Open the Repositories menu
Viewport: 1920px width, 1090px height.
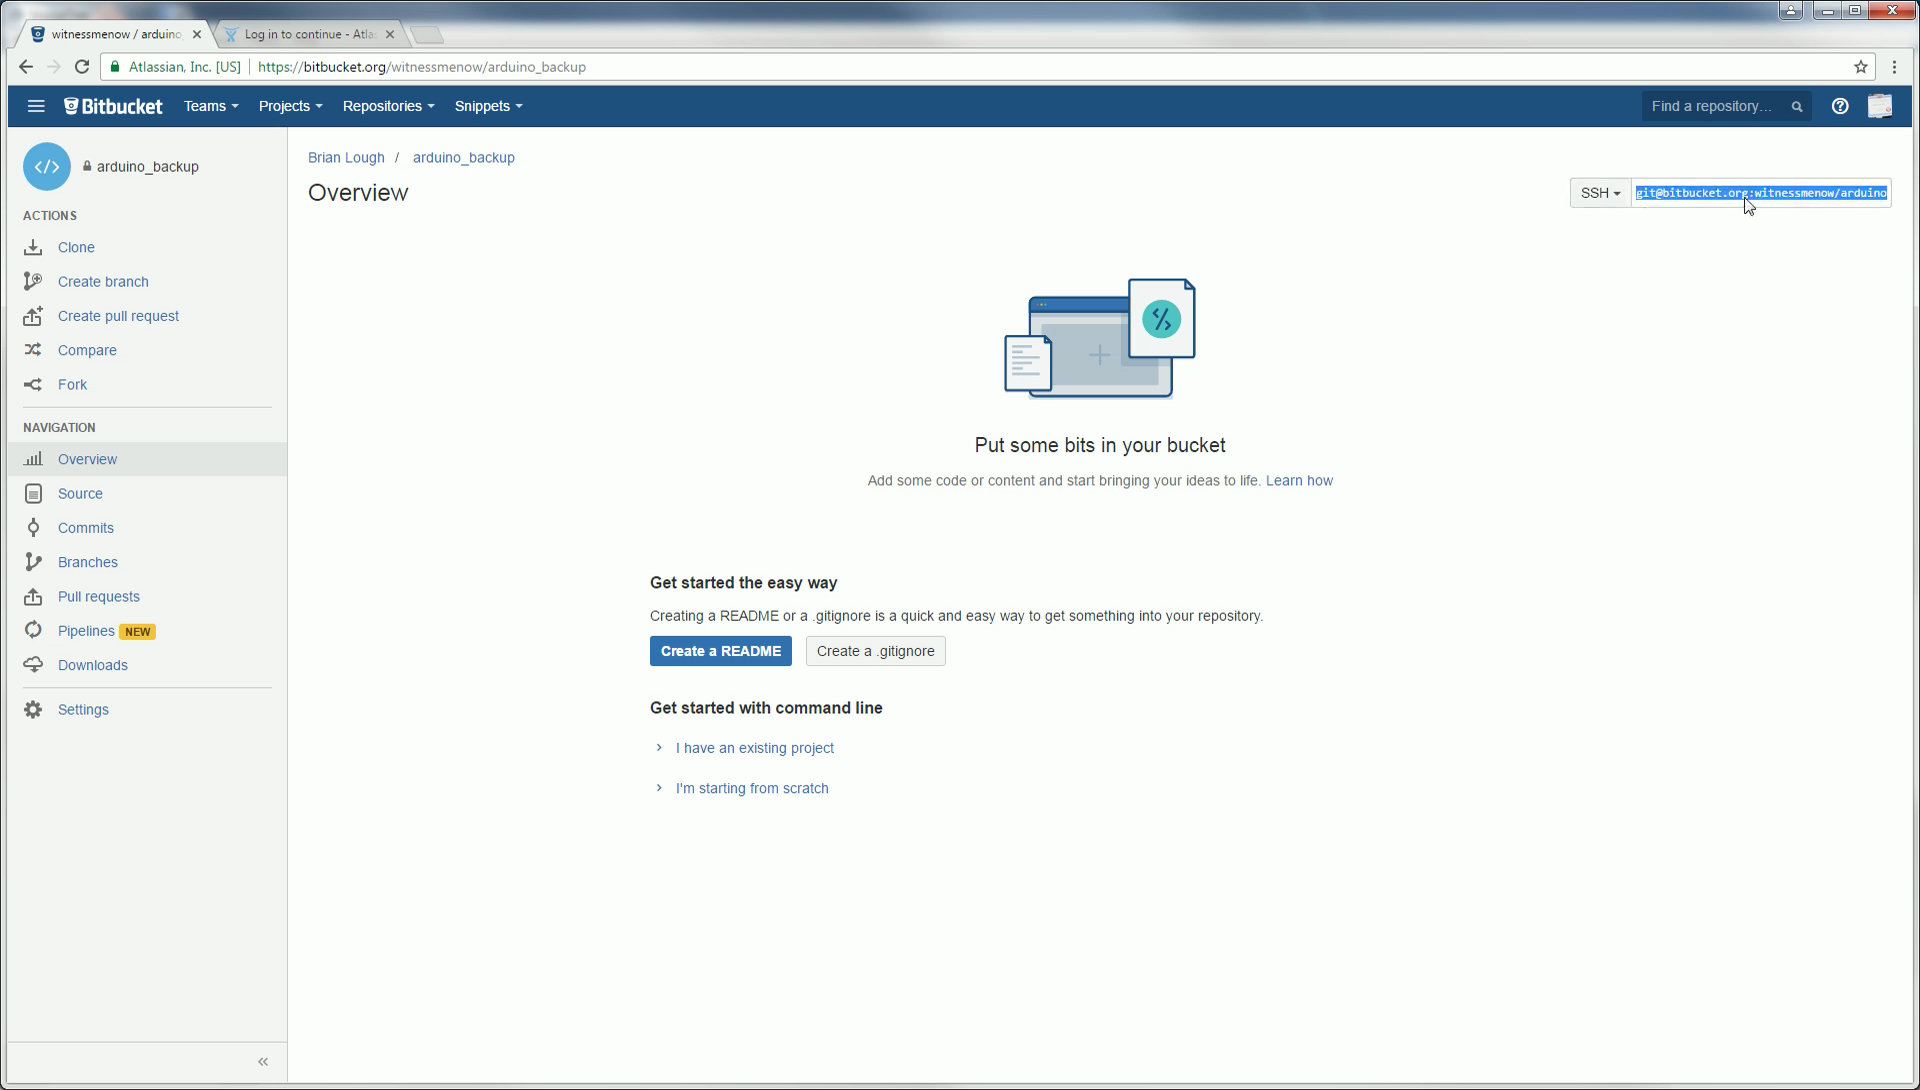388,106
